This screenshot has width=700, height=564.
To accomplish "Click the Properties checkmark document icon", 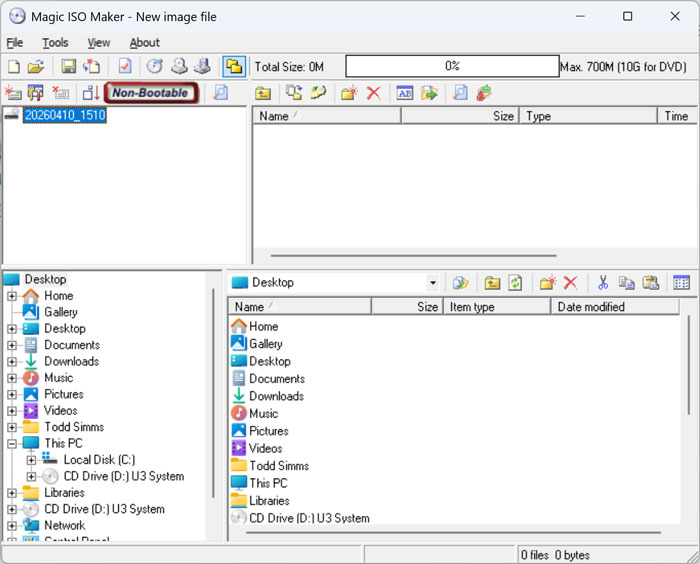I will pos(125,67).
